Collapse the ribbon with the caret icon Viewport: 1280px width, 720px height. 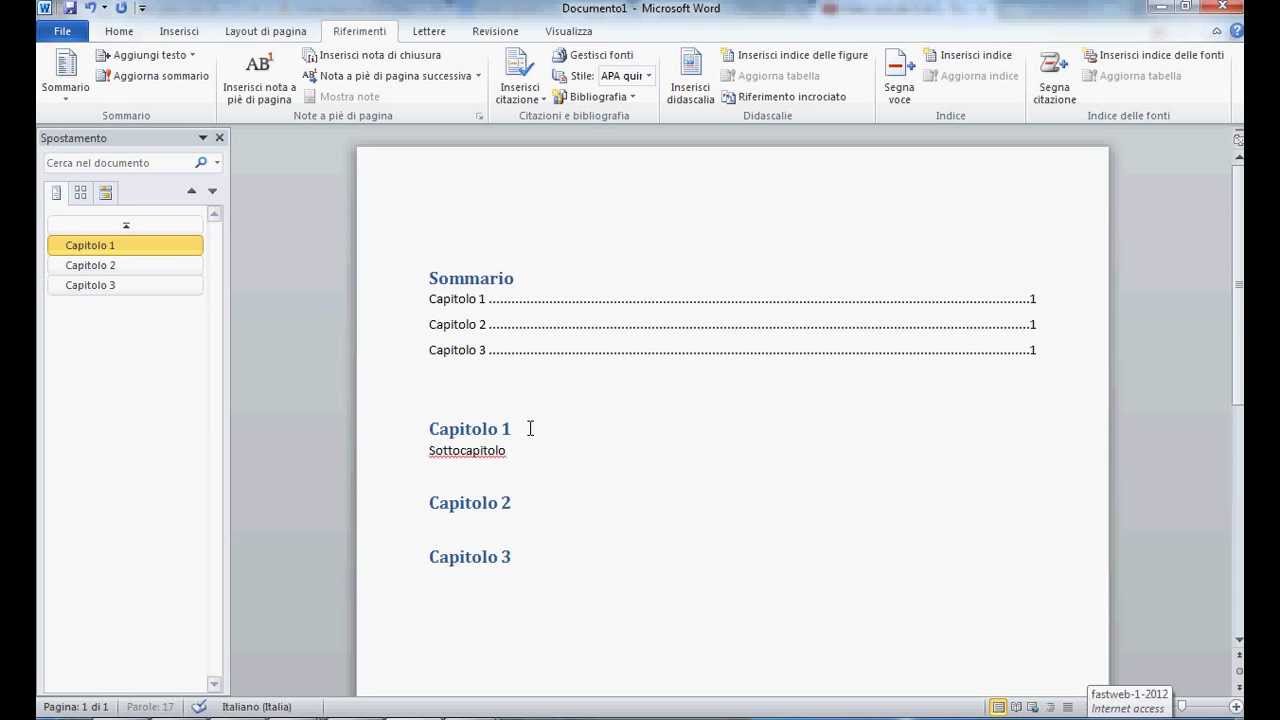click(x=1217, y=31)
